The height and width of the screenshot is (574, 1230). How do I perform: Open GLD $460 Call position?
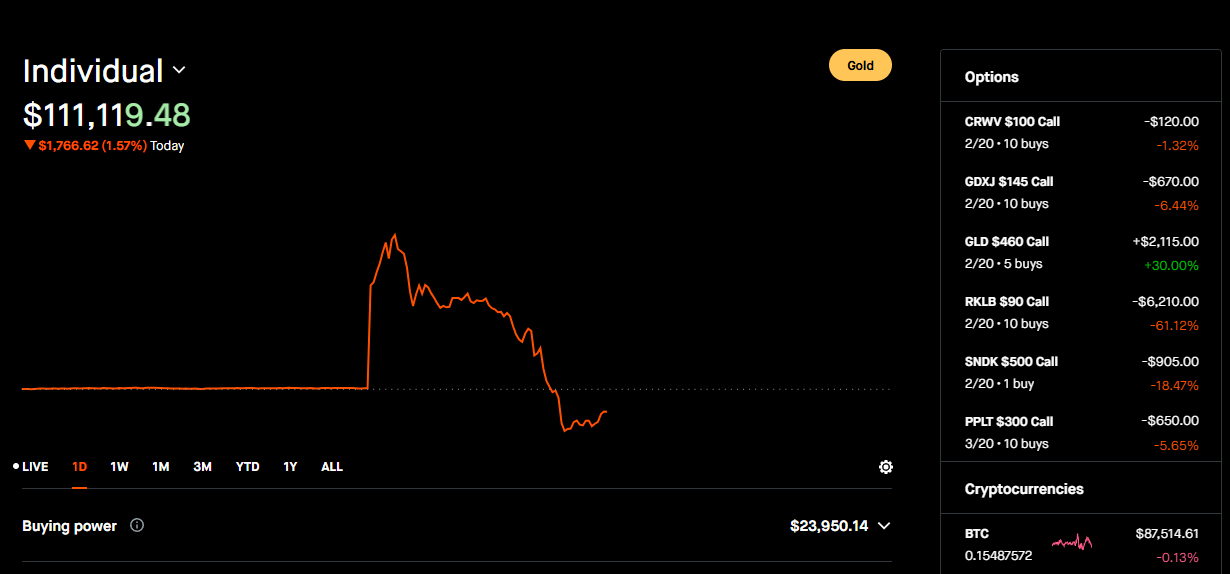pyautogui.click(x=1081, y=252)
